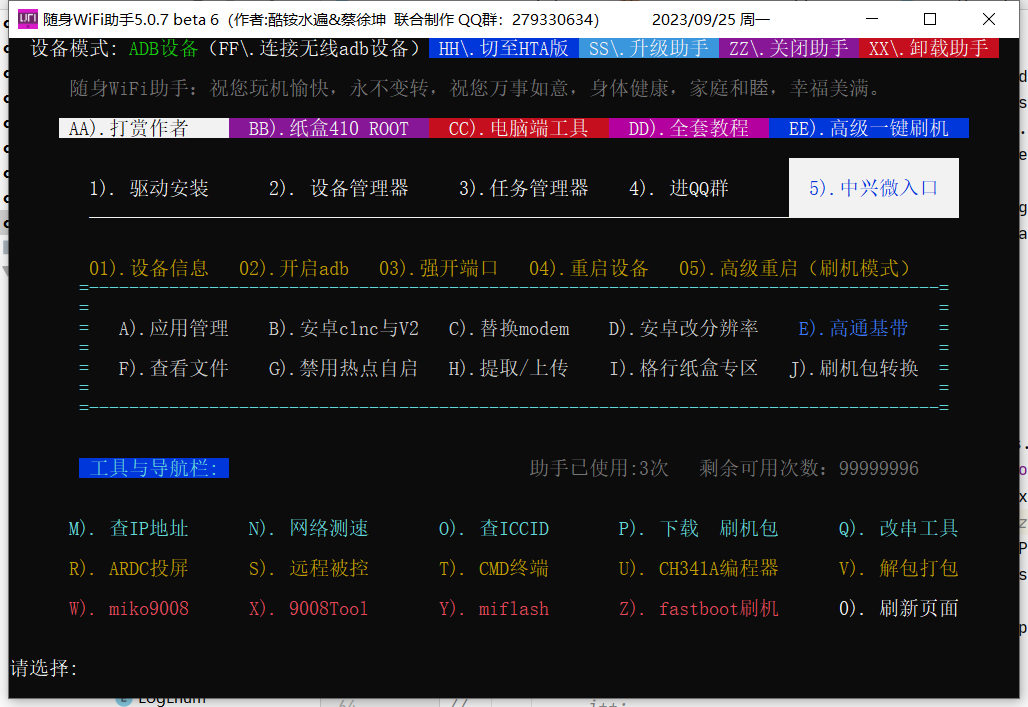Select 01). 设备信息 device info
Viewport: 1028px width, 707px height.
tap(149, 268)
